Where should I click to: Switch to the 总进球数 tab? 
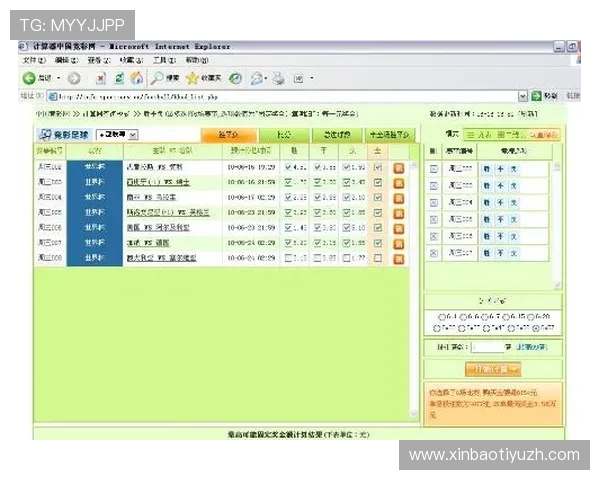[x=337, y=135]
